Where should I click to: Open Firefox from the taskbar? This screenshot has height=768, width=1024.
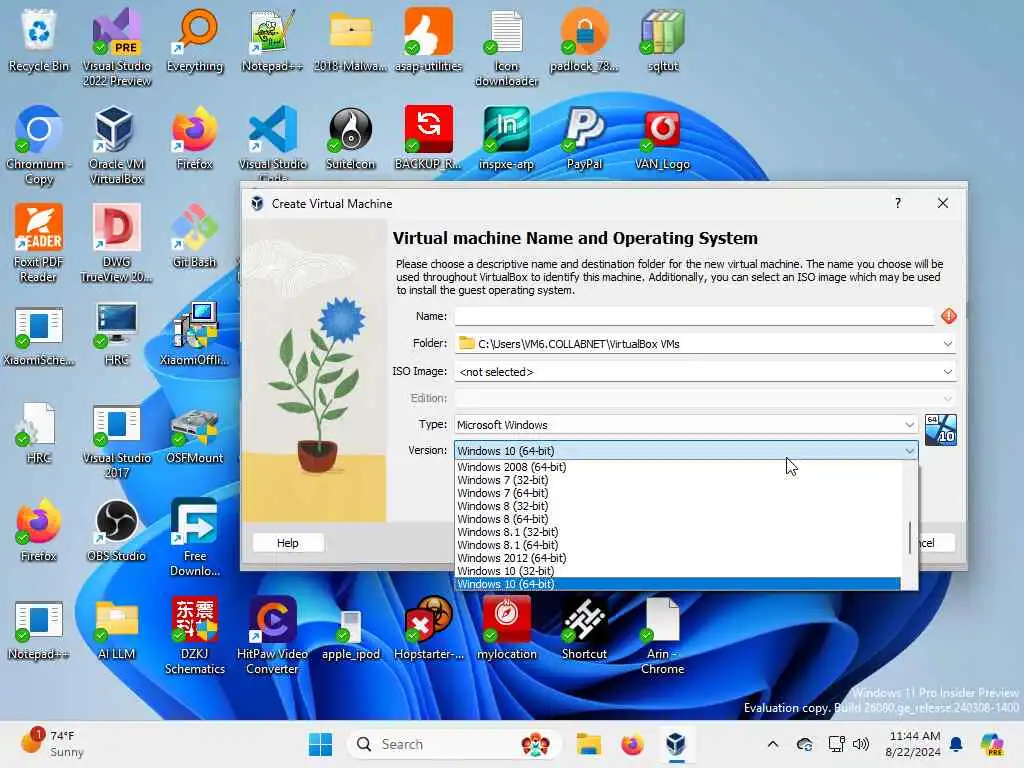632,744
